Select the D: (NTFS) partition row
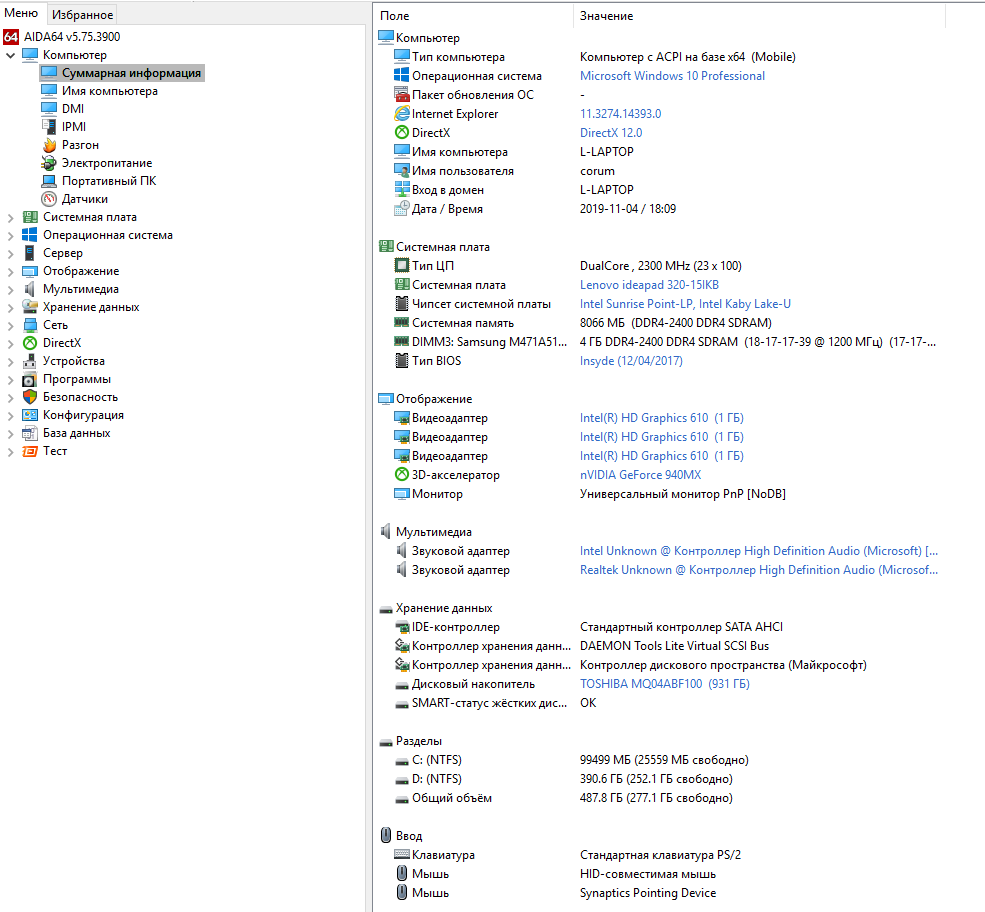The height and width of the screenshot is (912, 985). [x=660, y=779]
